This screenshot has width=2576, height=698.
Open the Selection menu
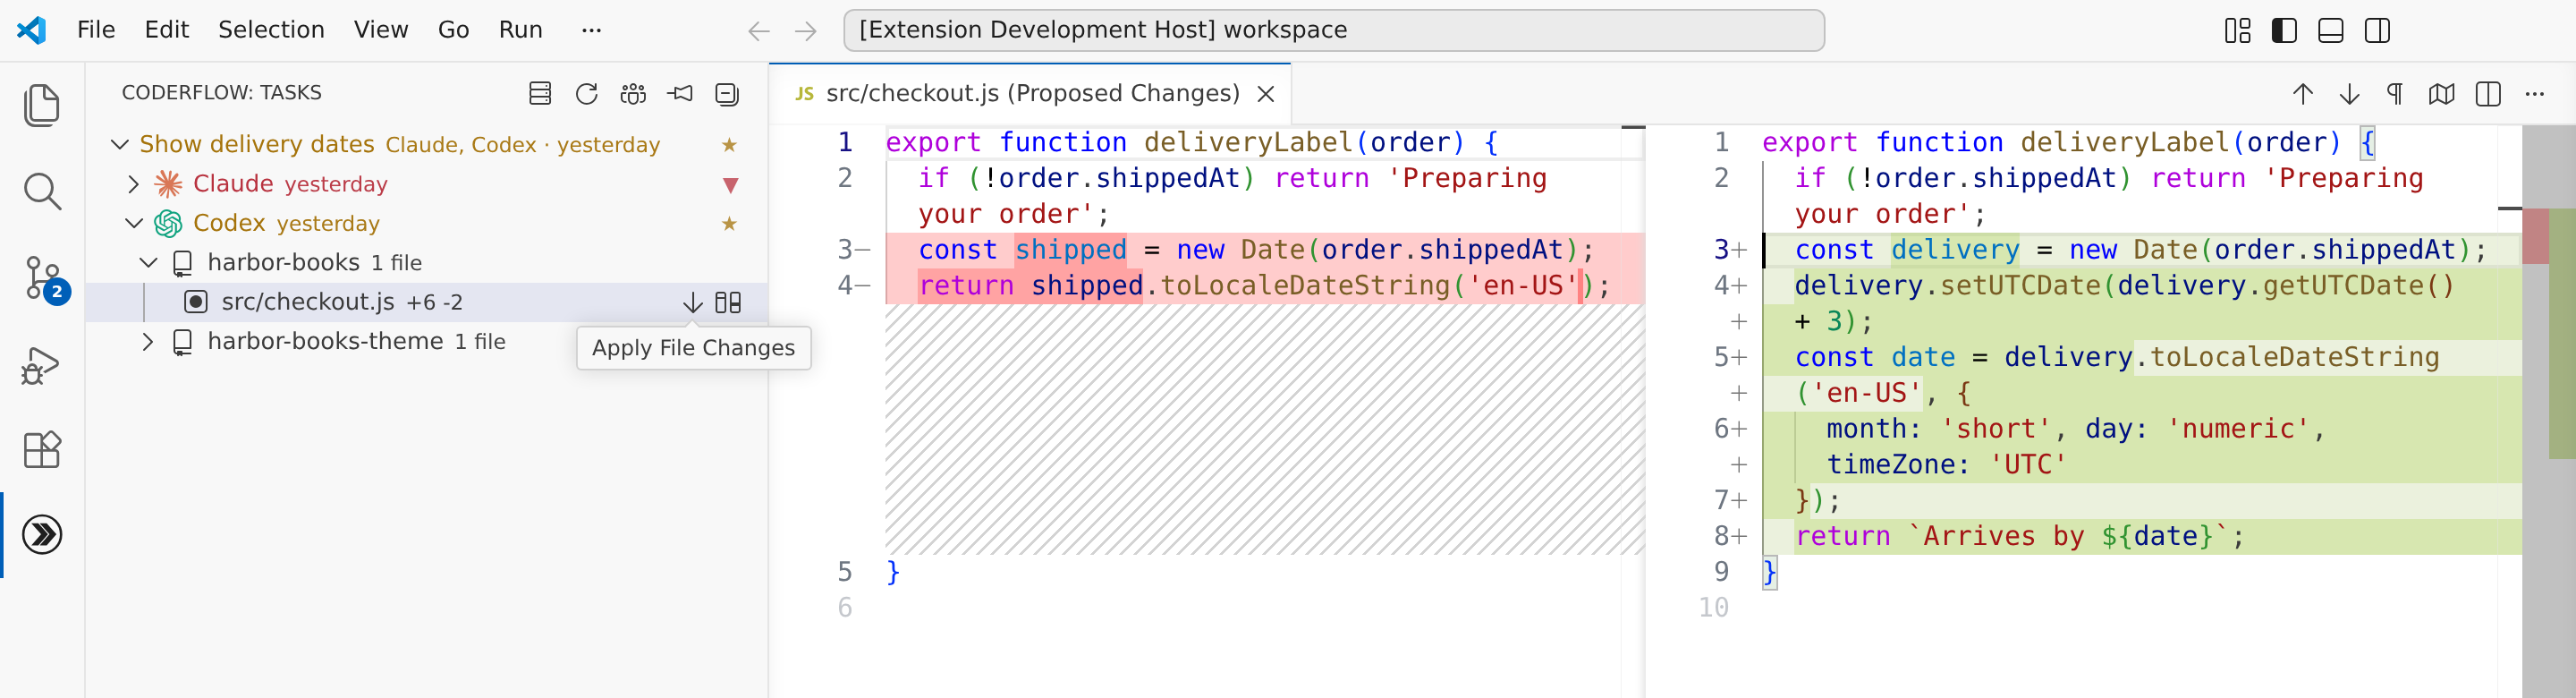coord(271,30)
